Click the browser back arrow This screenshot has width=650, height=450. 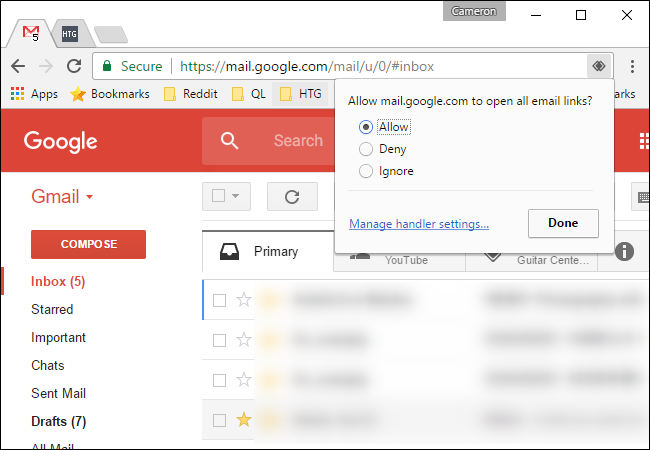coord(18,66)
